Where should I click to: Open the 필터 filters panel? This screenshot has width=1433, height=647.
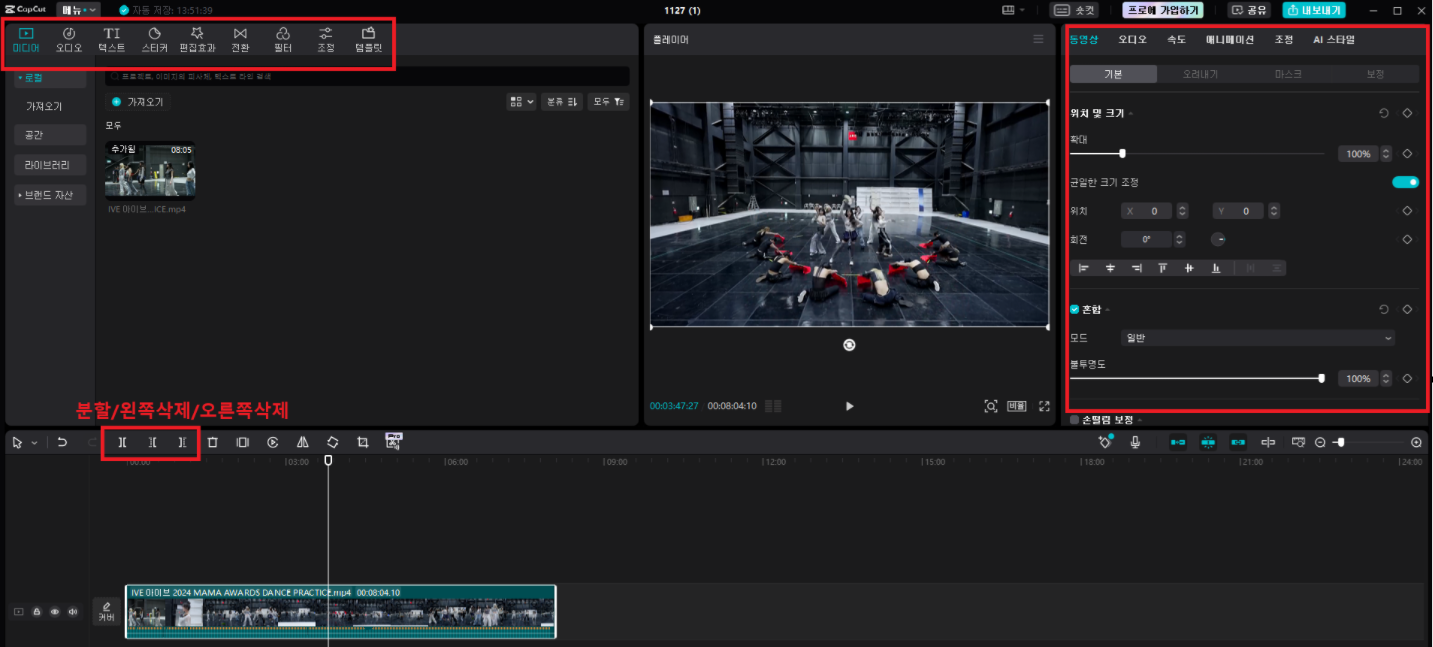283,40
